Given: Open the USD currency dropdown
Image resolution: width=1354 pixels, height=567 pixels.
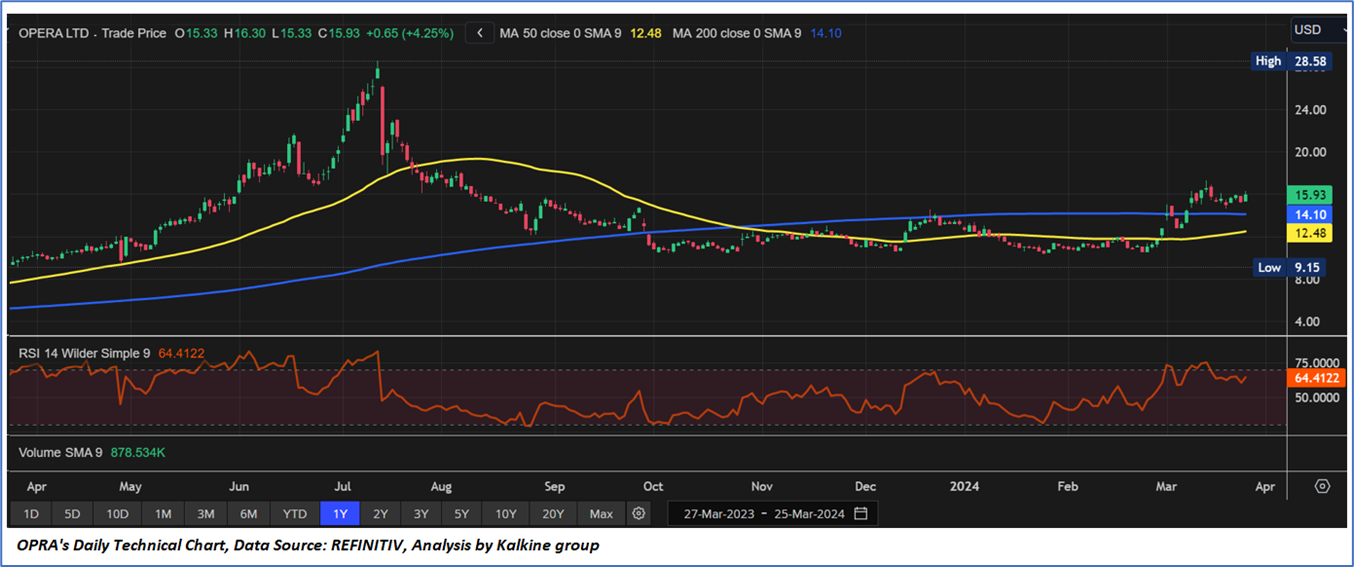Looking at the screenshot, I should [x=1320, y=30].
